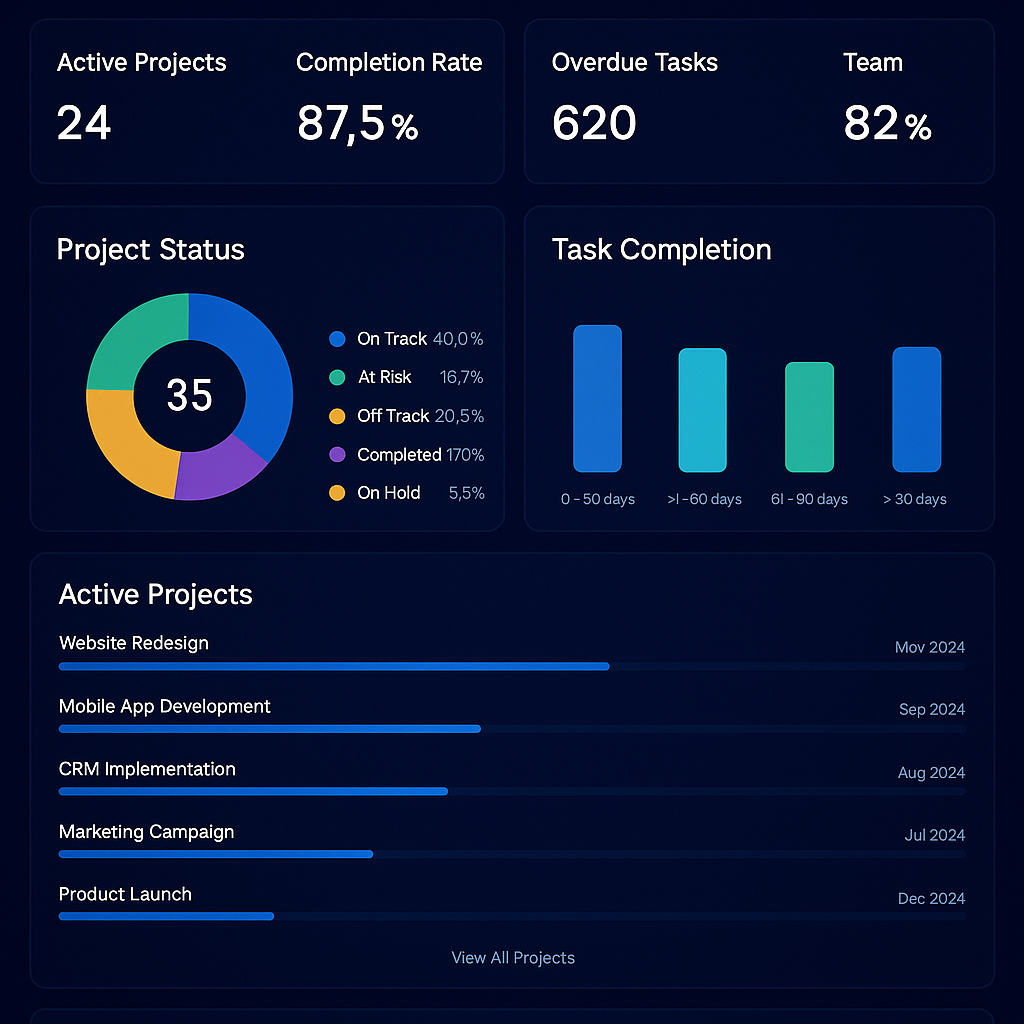Click the bar above 0 – 50 days

click(597, 398)
